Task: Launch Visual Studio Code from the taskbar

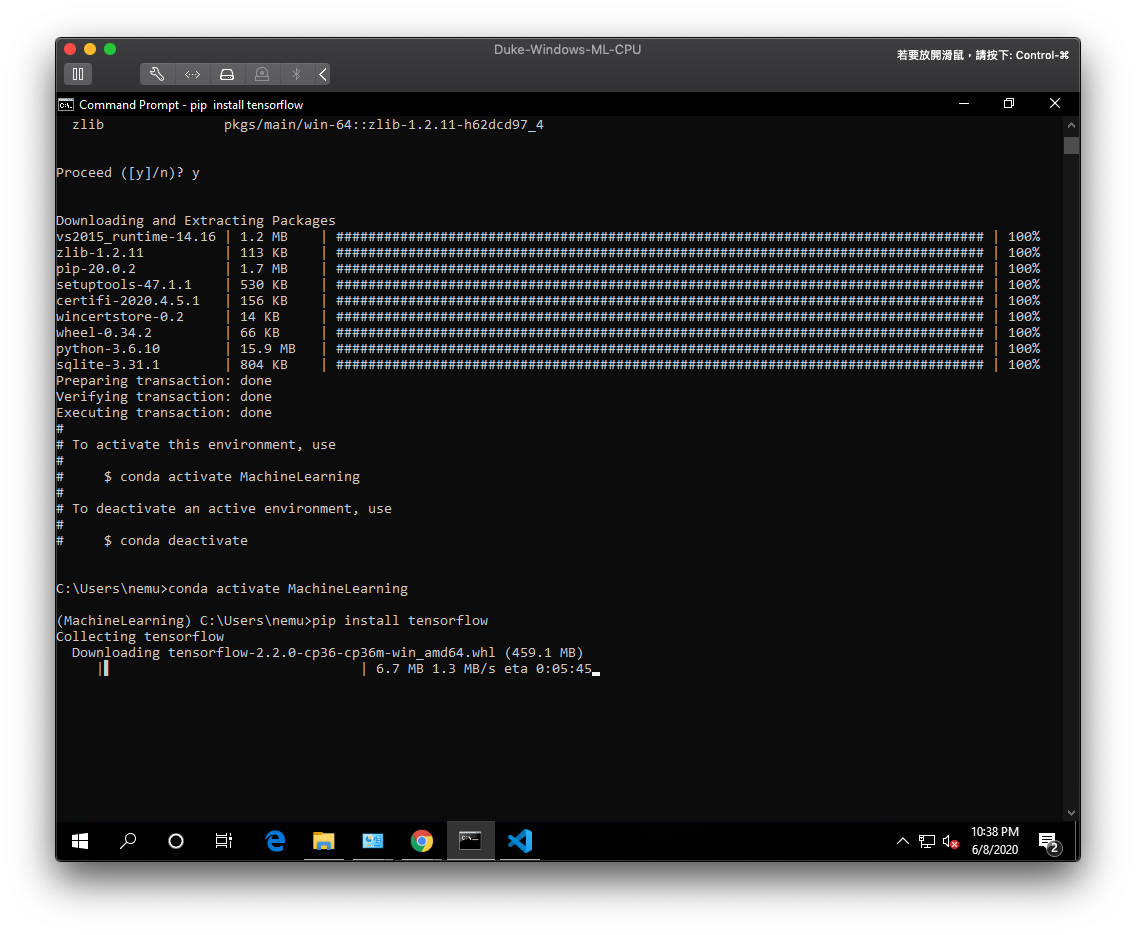Action: [519, 841]
